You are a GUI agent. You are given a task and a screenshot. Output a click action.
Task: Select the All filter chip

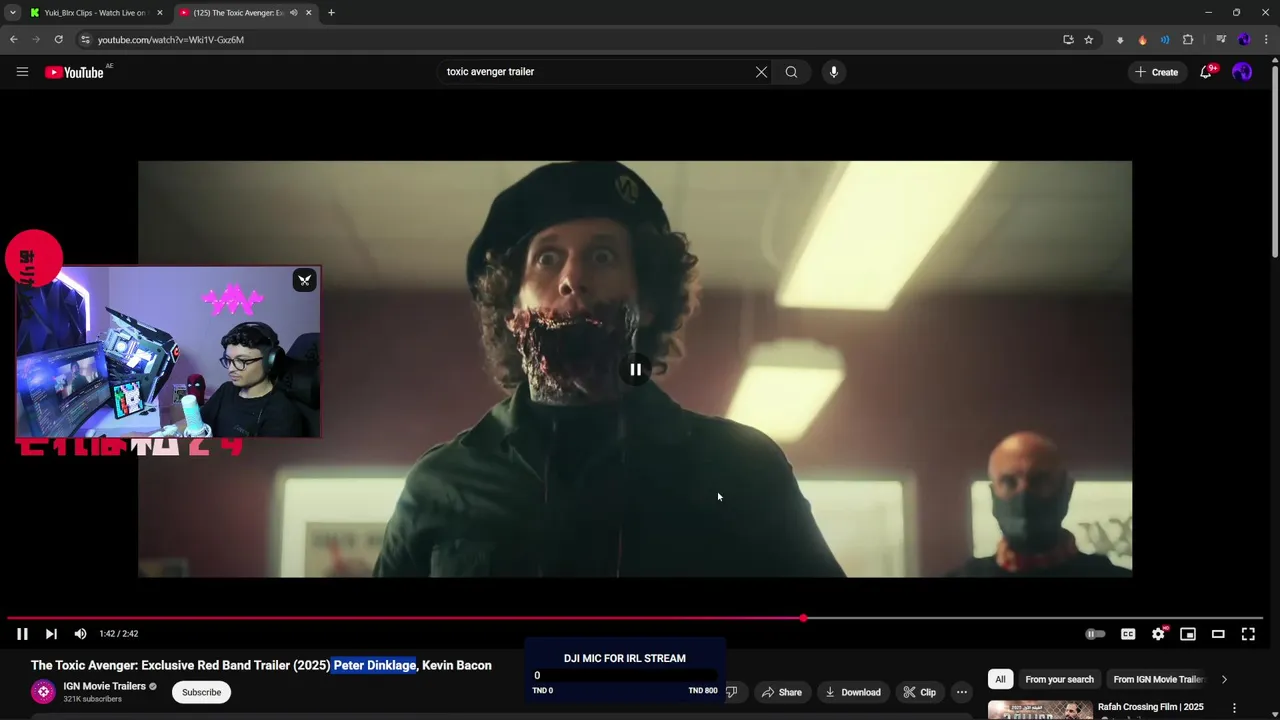coord(1000,679)
